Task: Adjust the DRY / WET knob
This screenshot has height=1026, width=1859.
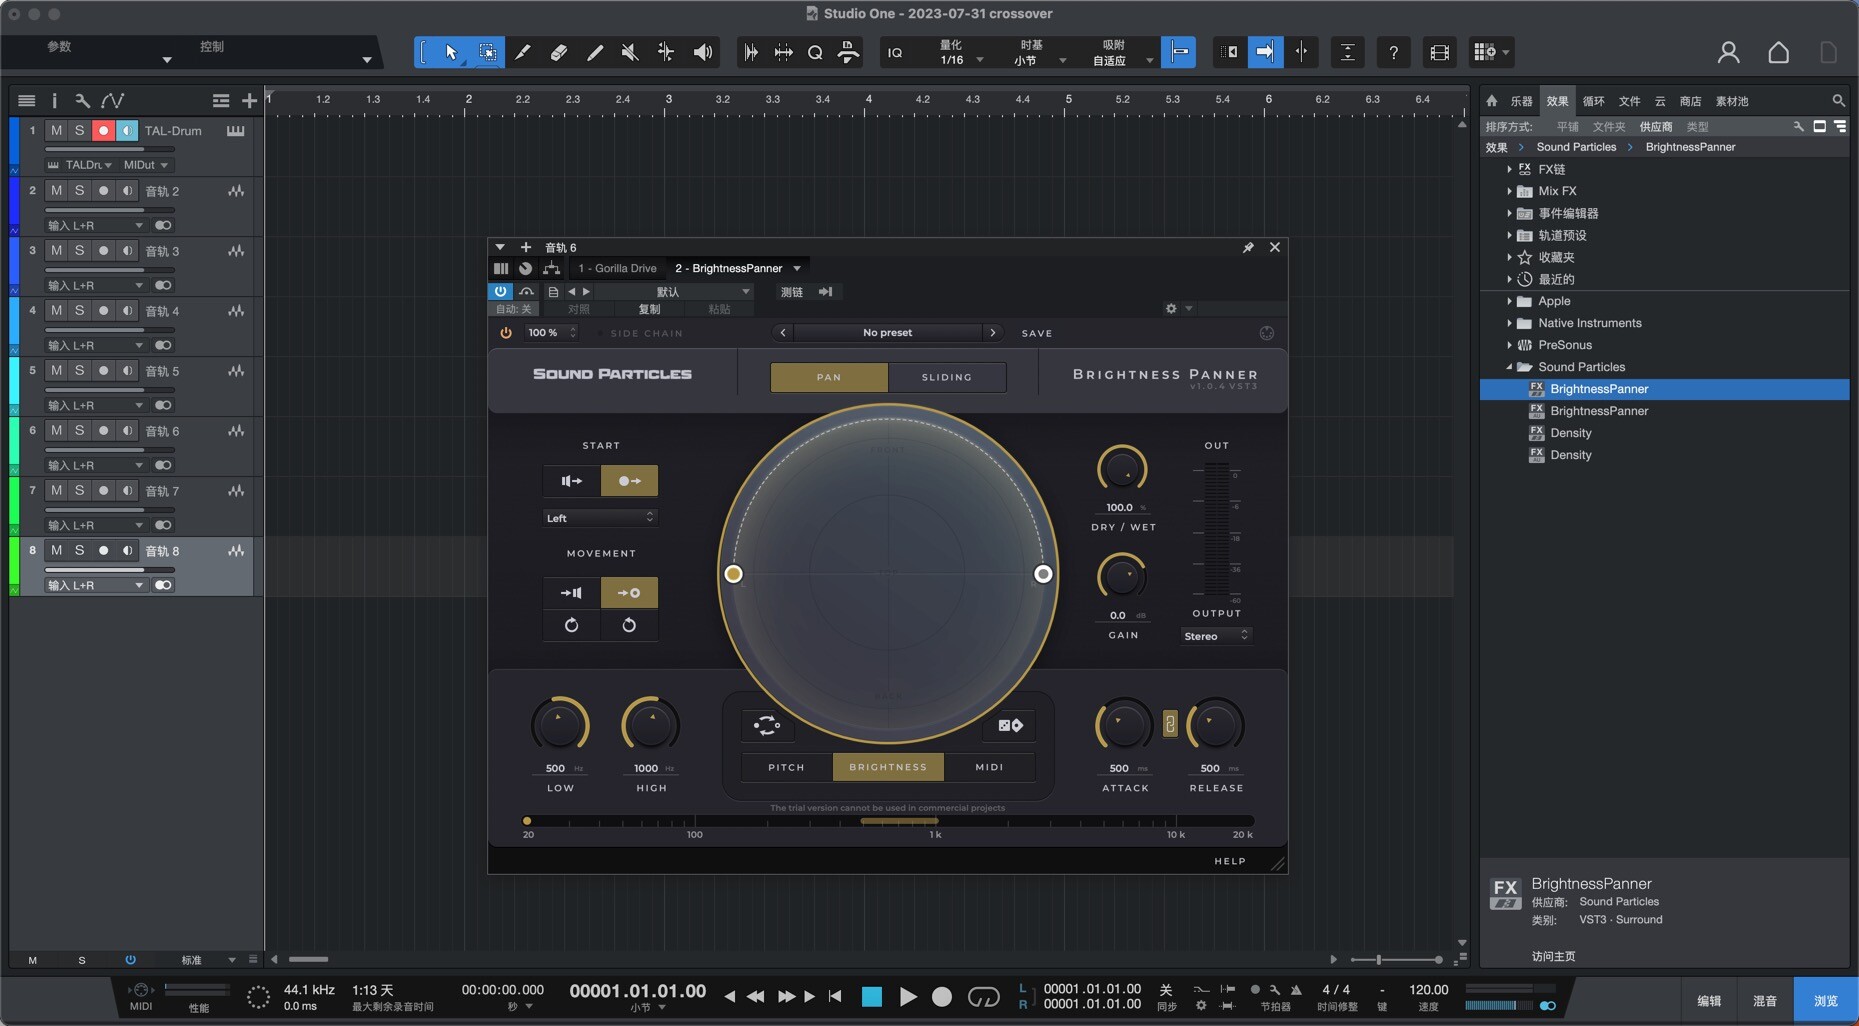Action: pos(1122,470)
